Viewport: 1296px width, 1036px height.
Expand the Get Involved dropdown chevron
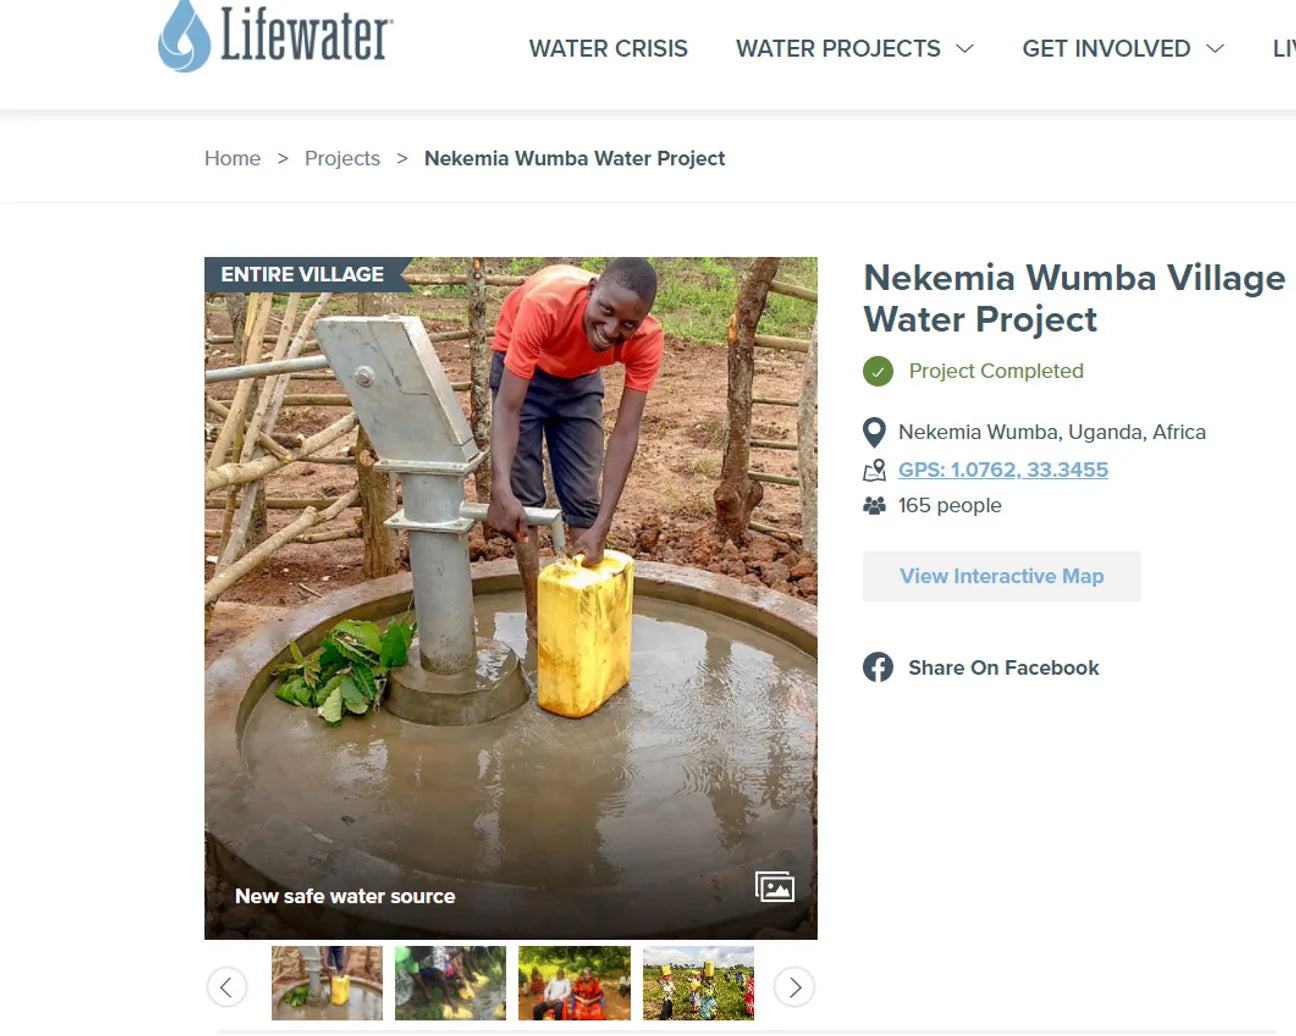tap(1215, 48)
